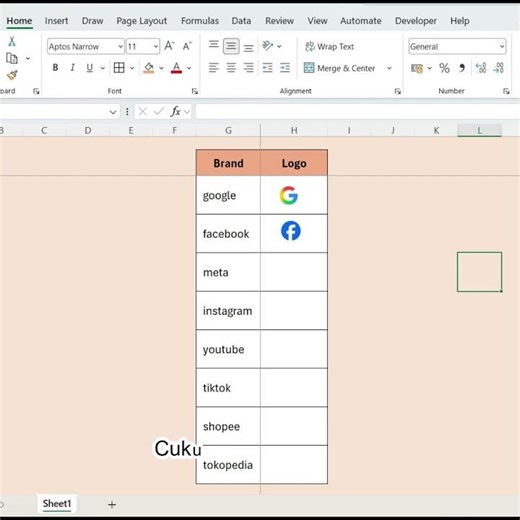The image size is (520, 520).
Task: Click the Copy icon
Action: 12,58
